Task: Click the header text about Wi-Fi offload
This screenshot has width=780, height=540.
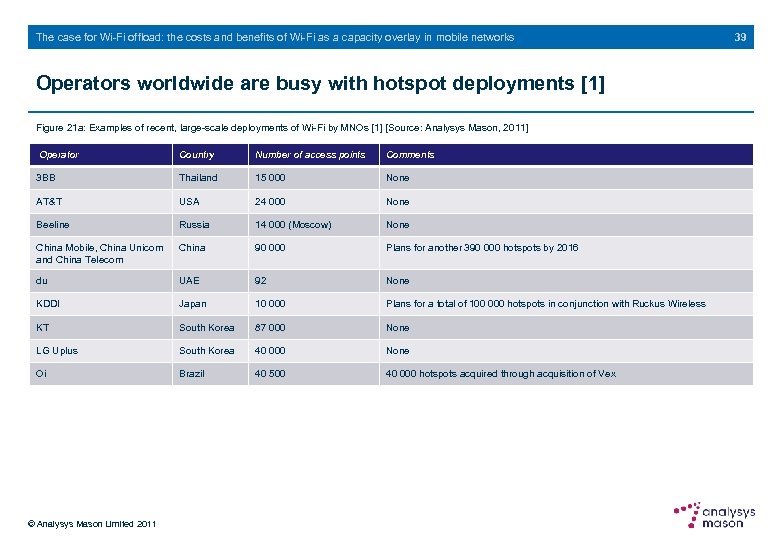Action: 275,37
